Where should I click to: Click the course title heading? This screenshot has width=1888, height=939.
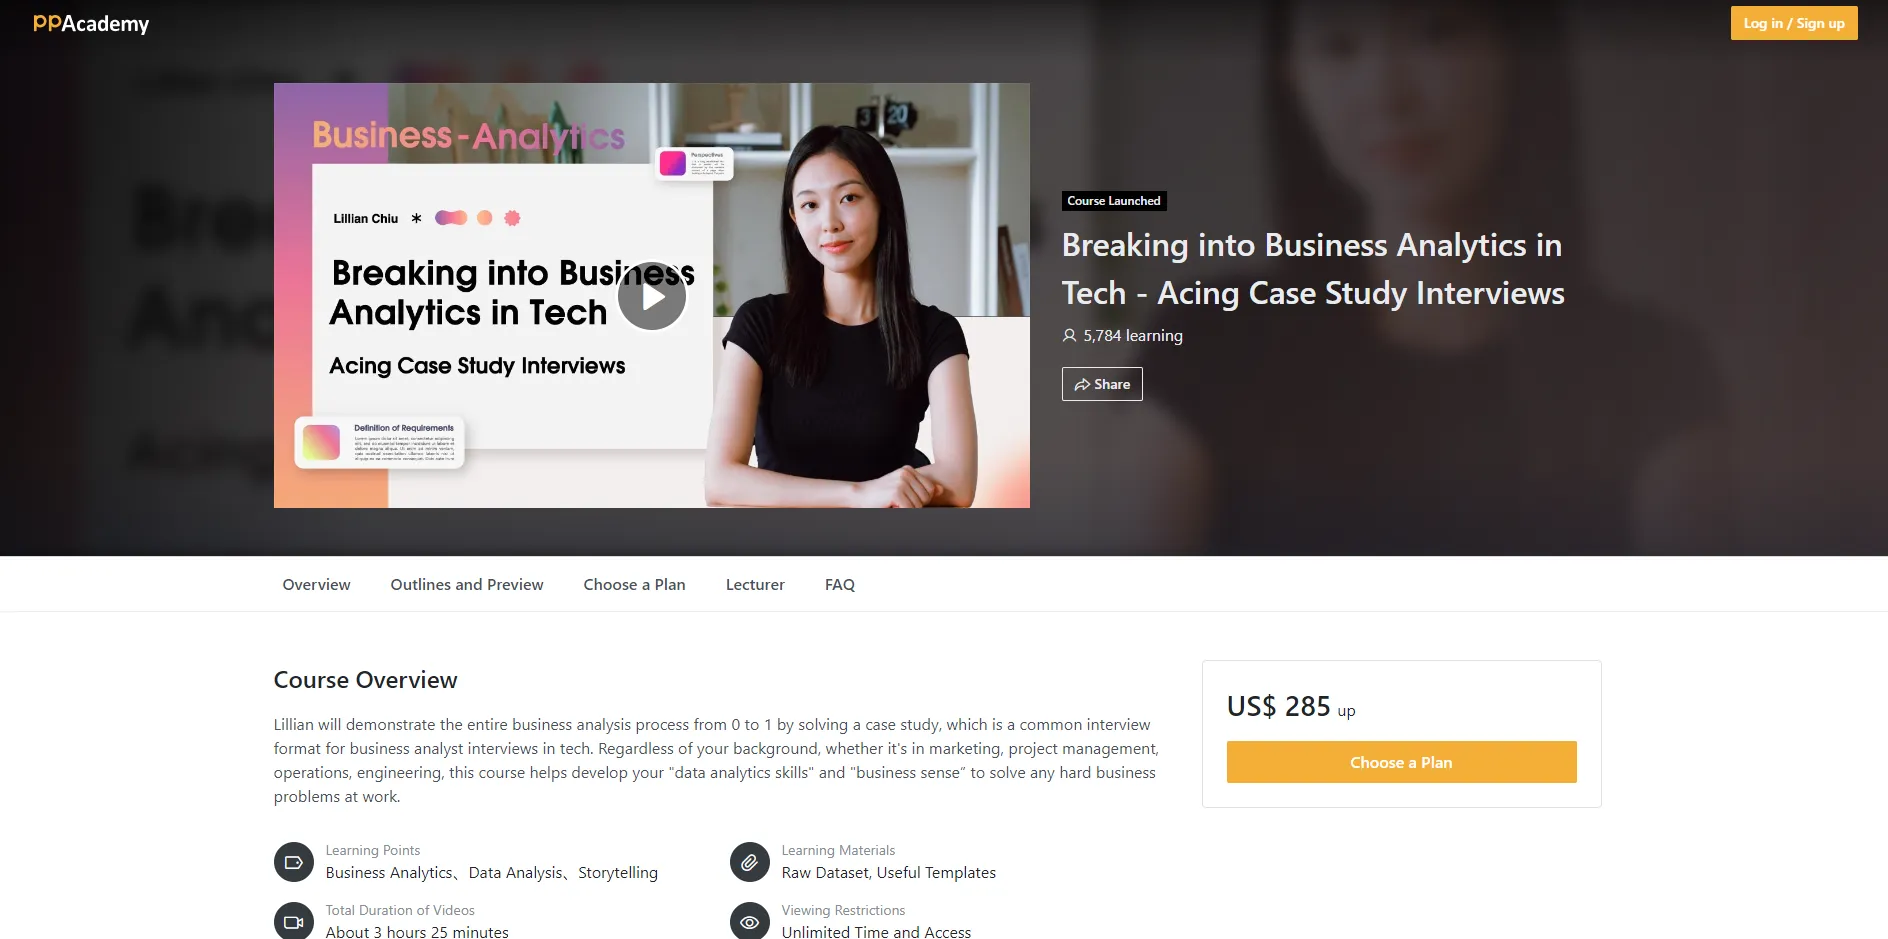point(1313,269)
